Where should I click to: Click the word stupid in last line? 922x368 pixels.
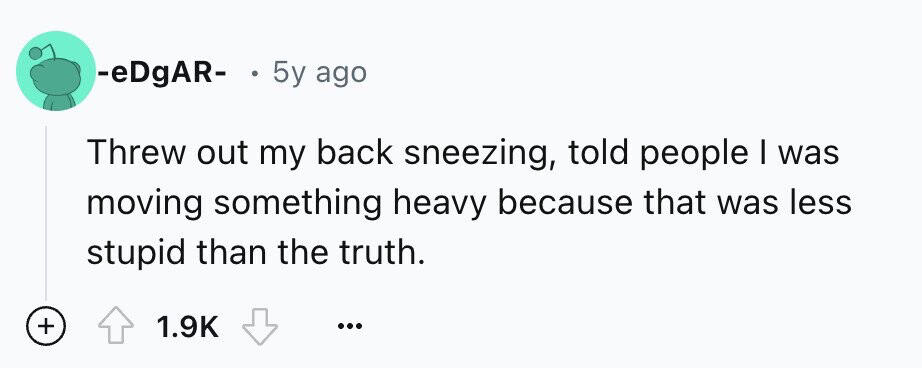pyautogui.click(x=137, y=254)
